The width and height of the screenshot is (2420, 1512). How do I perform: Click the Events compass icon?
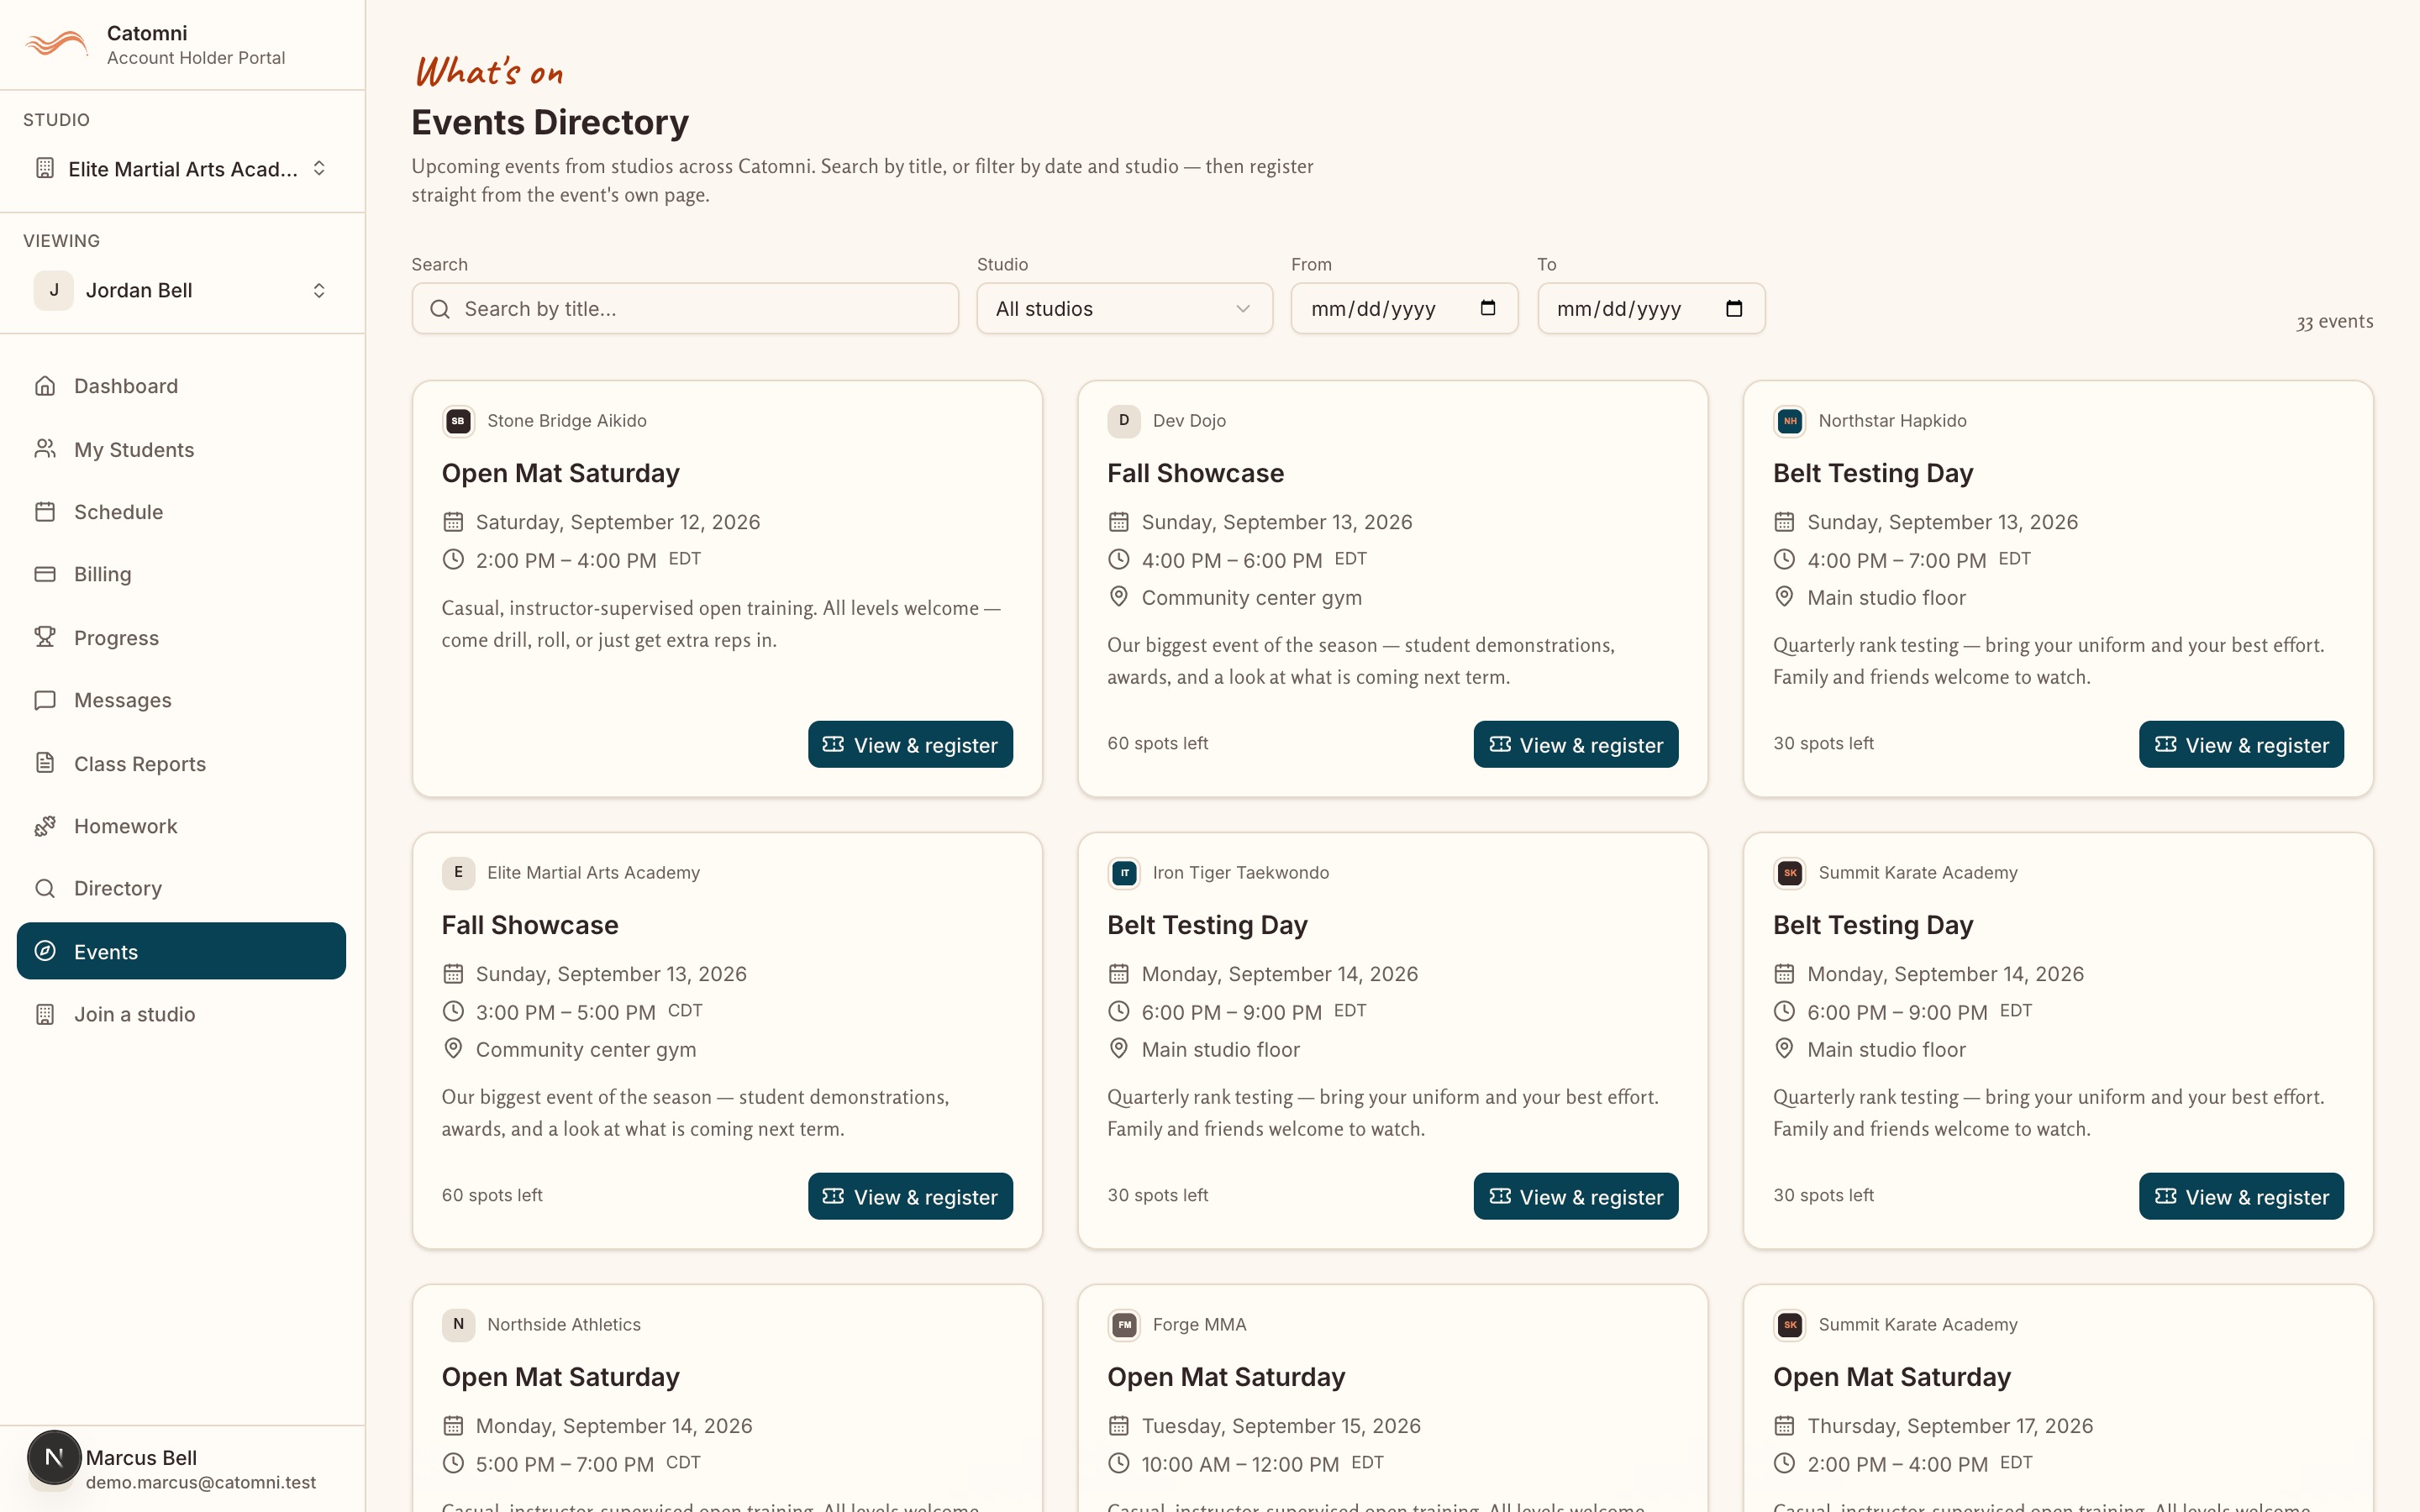tap(45, 951)
